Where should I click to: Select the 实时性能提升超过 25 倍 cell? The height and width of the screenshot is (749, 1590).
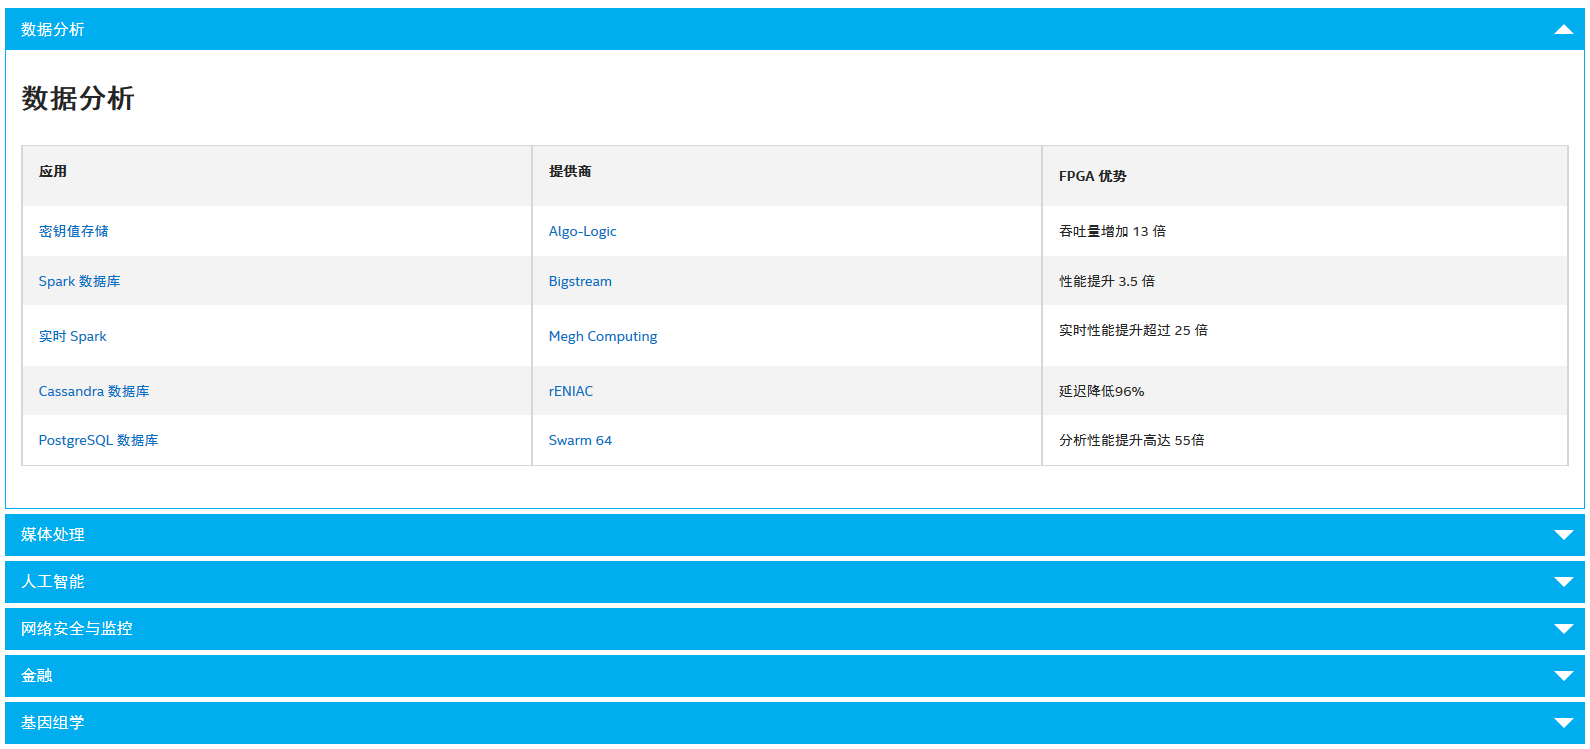tap(1304, 335)
